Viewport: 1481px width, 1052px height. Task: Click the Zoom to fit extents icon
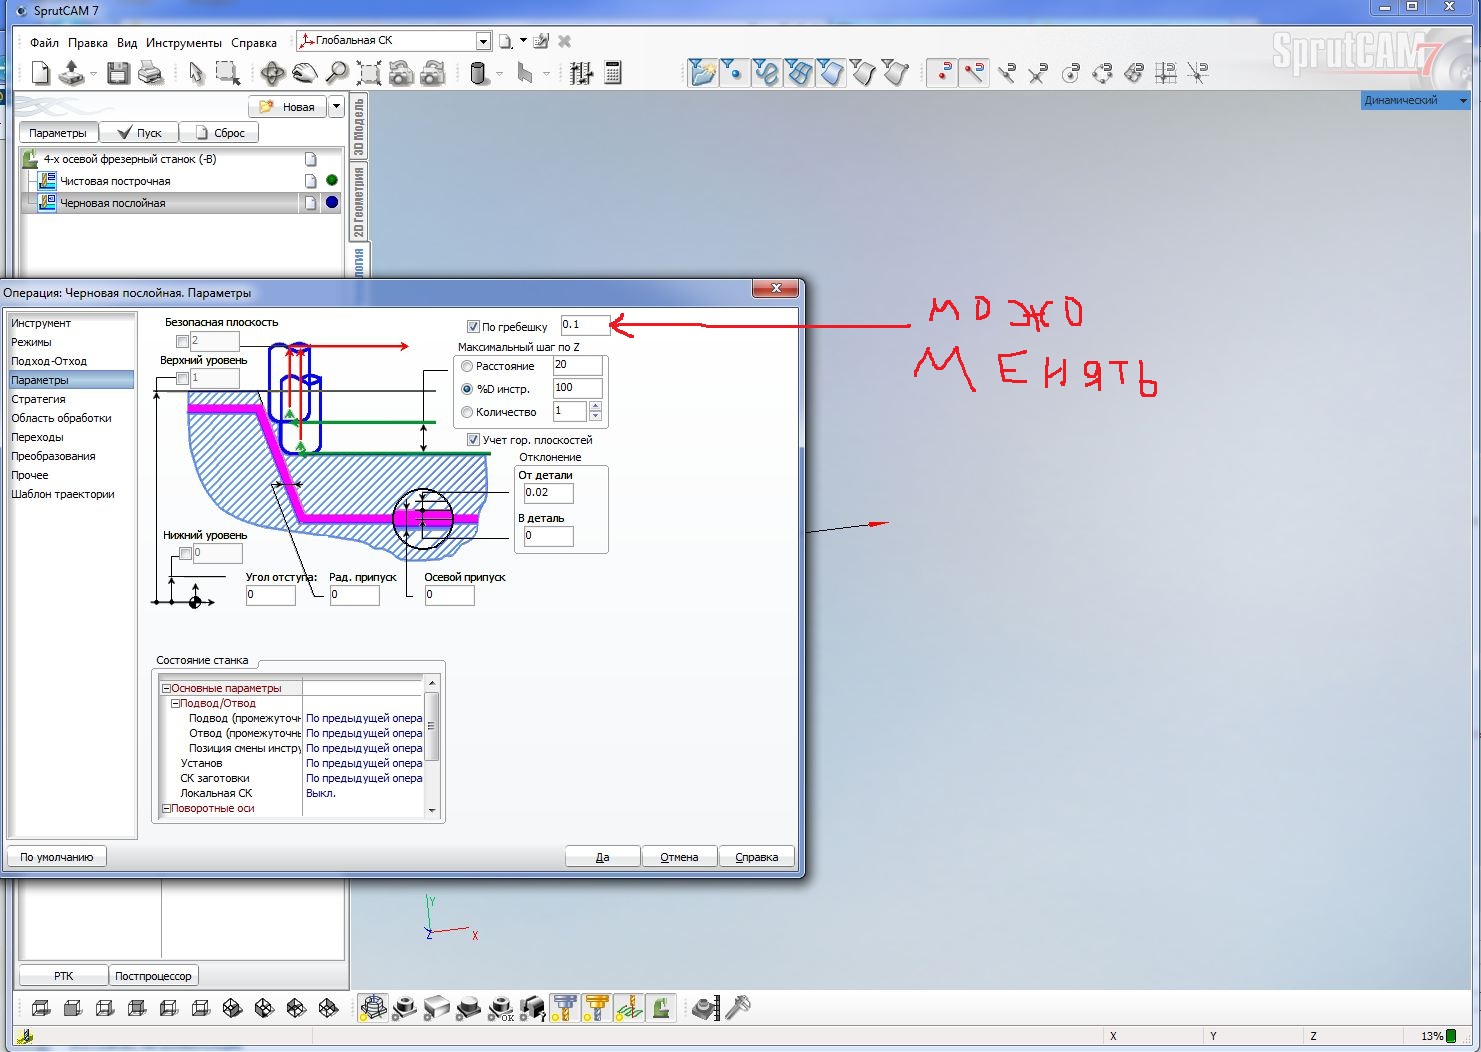point(369,73)
